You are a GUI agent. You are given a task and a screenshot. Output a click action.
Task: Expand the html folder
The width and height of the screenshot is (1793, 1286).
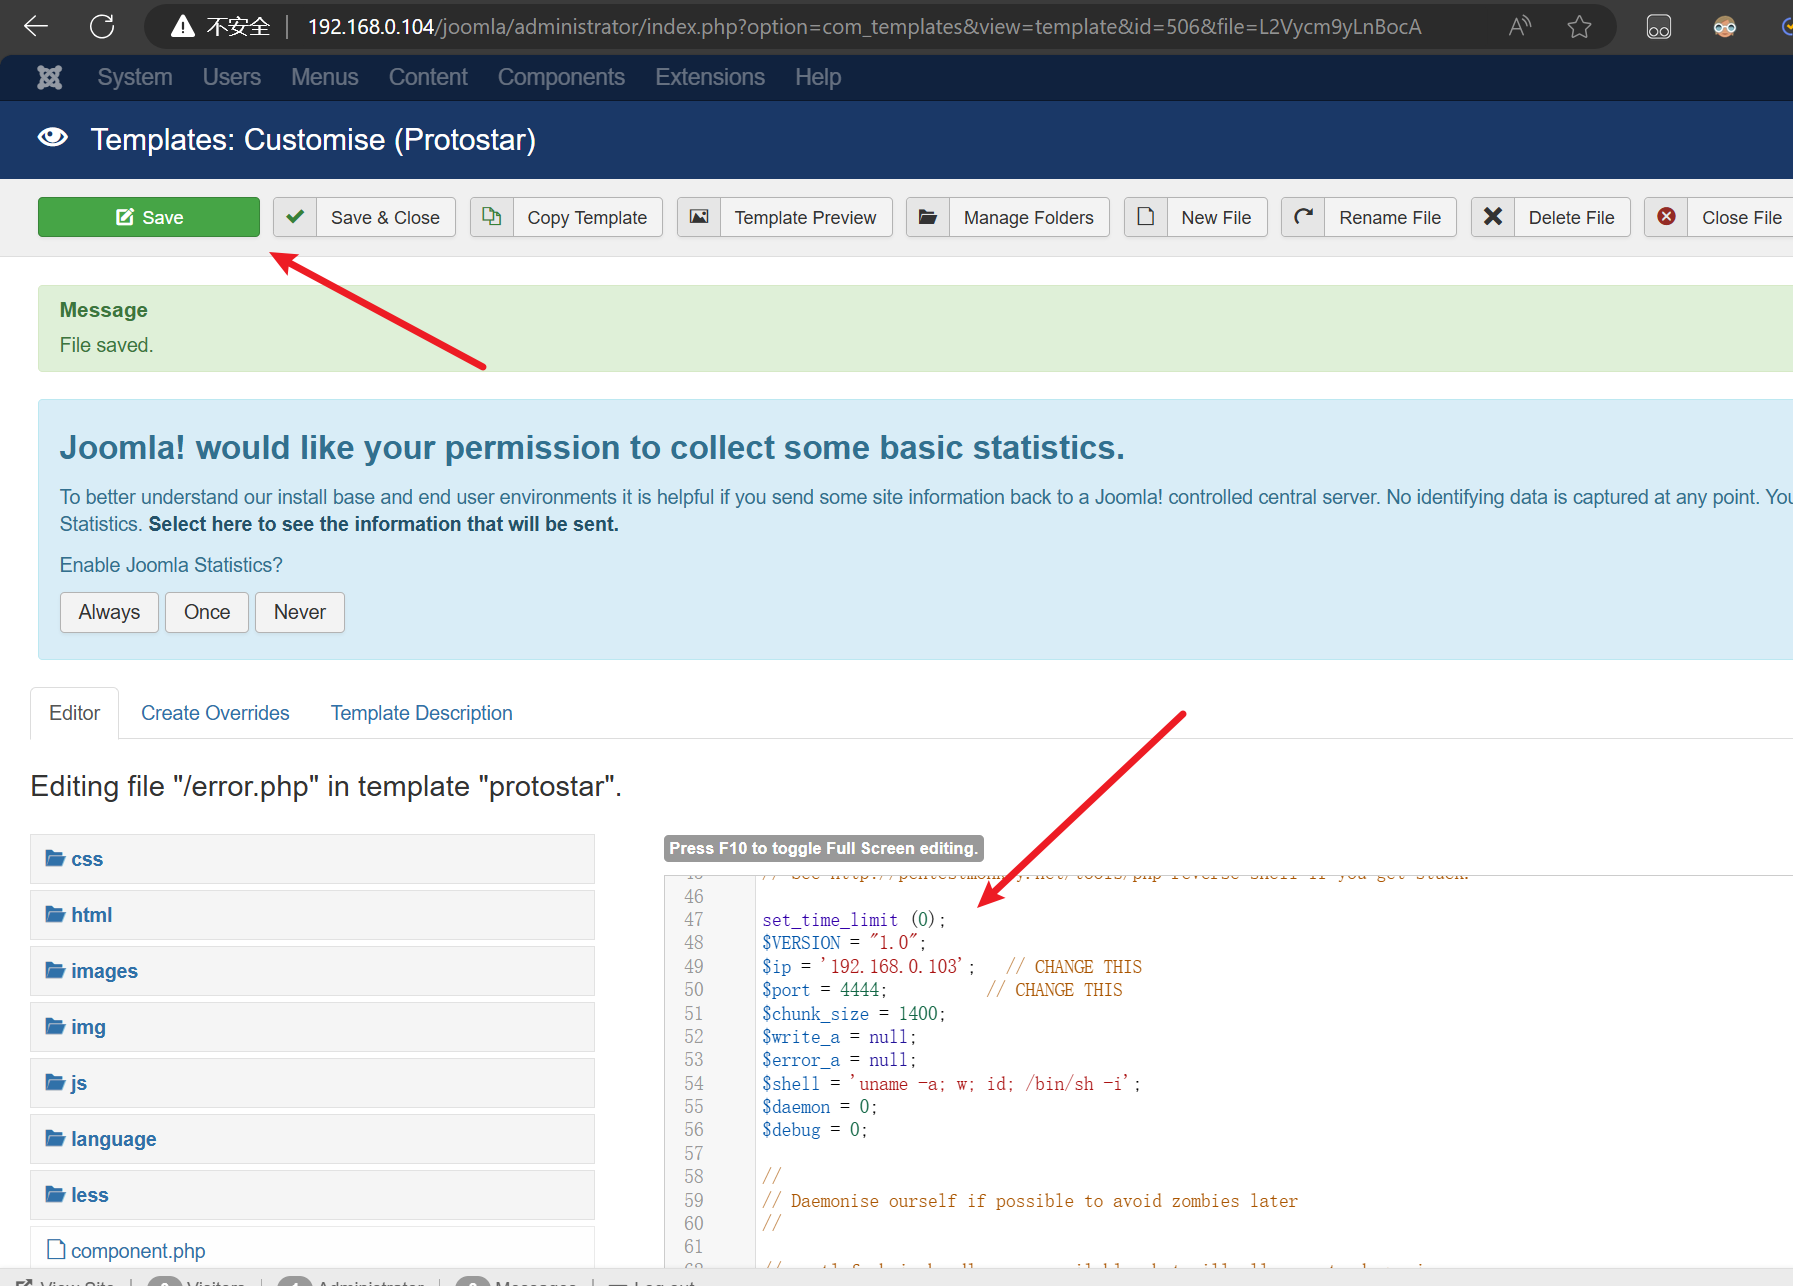tap(312, 915)
